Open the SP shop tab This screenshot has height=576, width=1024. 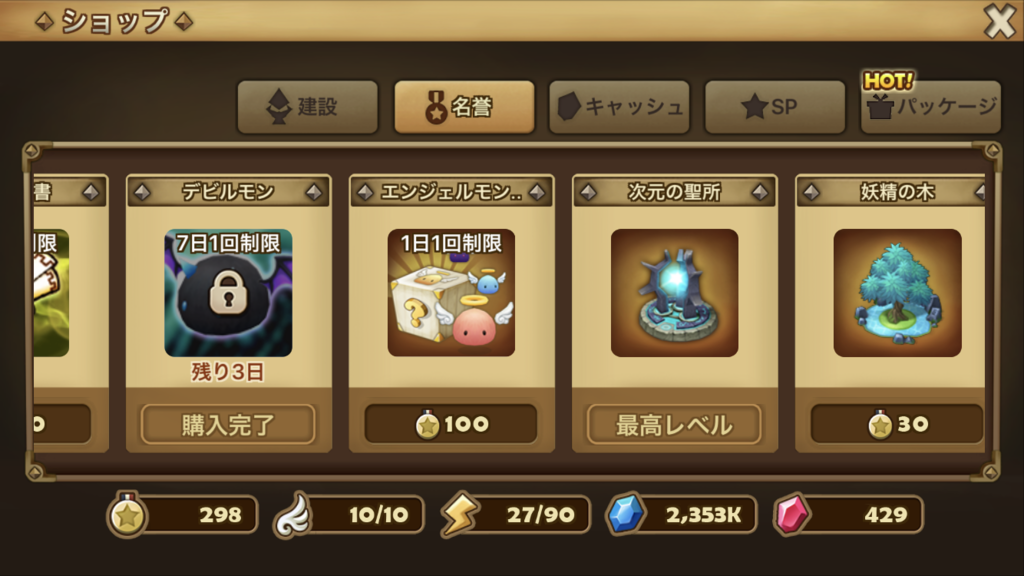[x=775, y=107]
